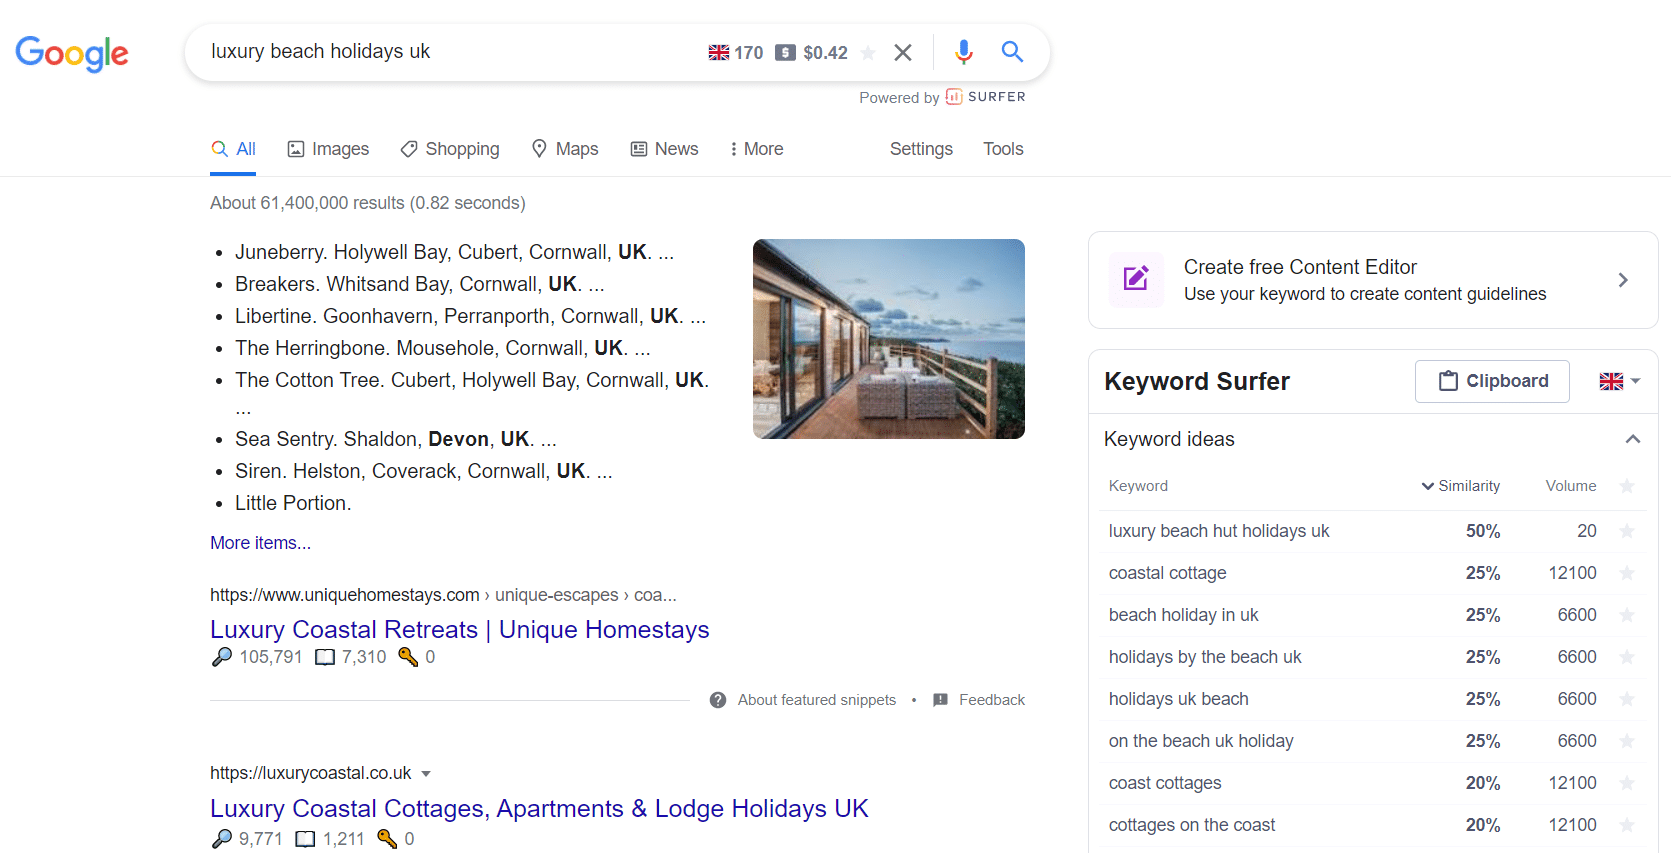Click the Feedback link
Viewport: 1671px width, 853px height.
tap(992, 700)
